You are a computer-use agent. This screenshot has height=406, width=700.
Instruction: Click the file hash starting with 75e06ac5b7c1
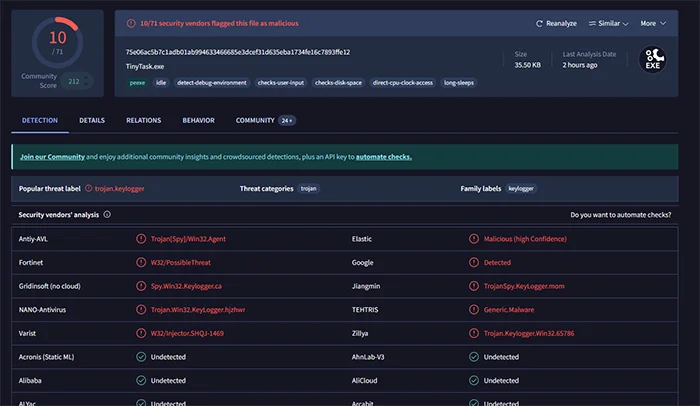coord(238,52)
